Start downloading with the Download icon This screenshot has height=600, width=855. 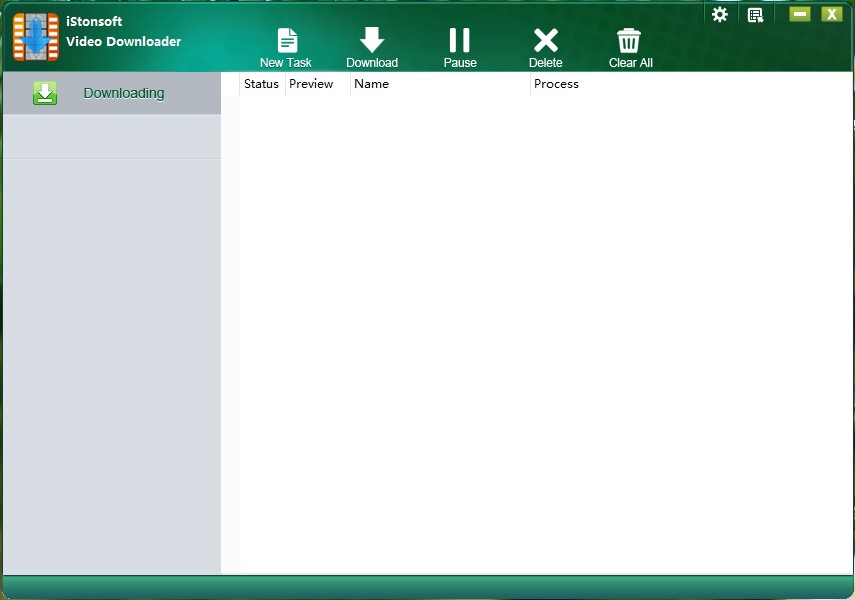click(x=372, y=40)
